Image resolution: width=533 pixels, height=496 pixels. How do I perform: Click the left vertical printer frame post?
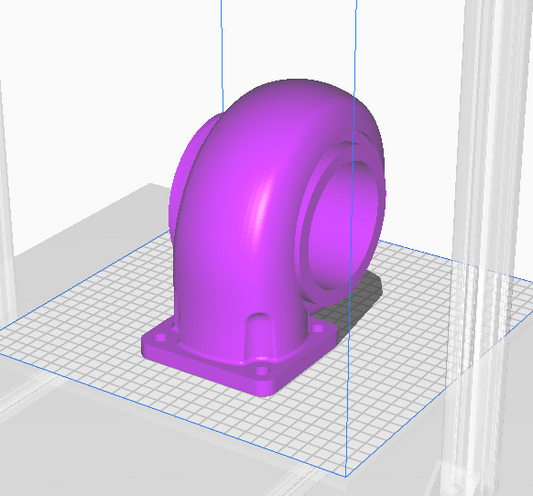click(6, 204)
